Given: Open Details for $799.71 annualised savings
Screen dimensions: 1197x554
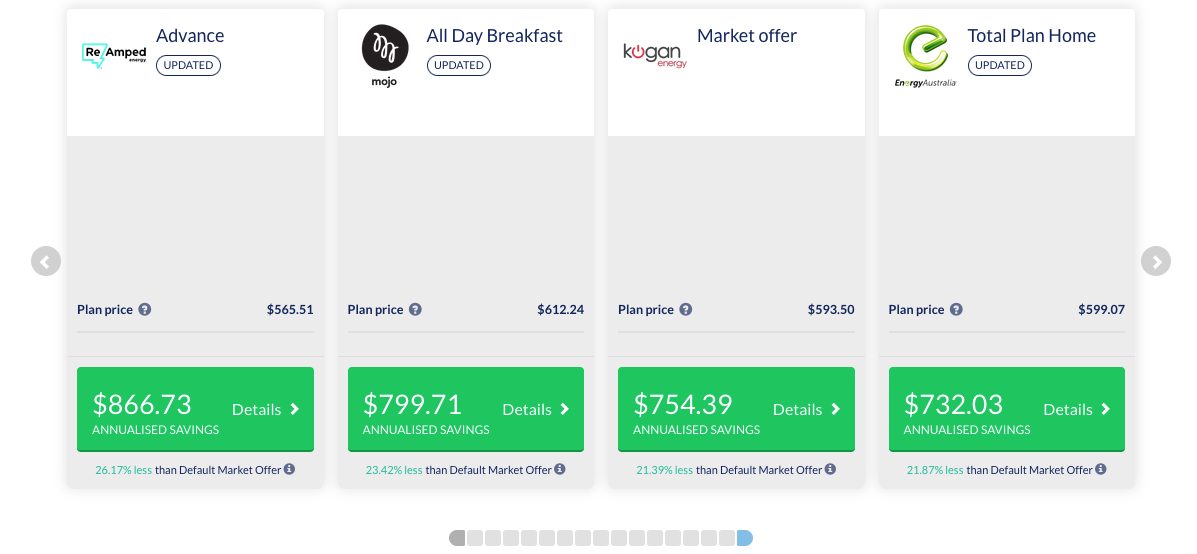Looking at the screenshot, I should pos(536,409).
